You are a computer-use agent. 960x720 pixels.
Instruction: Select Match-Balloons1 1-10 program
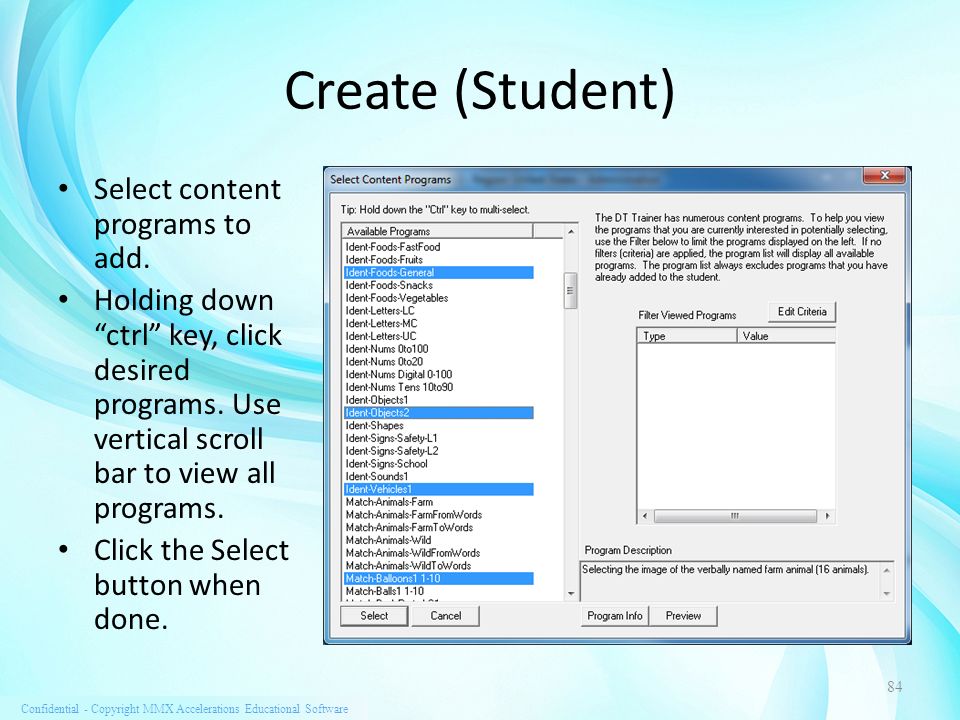tap(438, 579)
